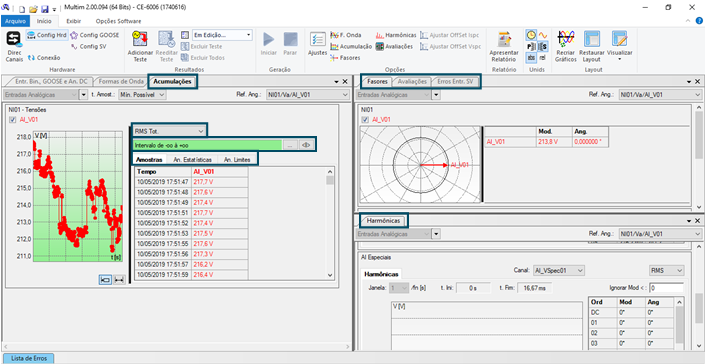Switch to the Opções Software tab
The height and width of the screenshot is (364, 705).
tap(118, 21)
